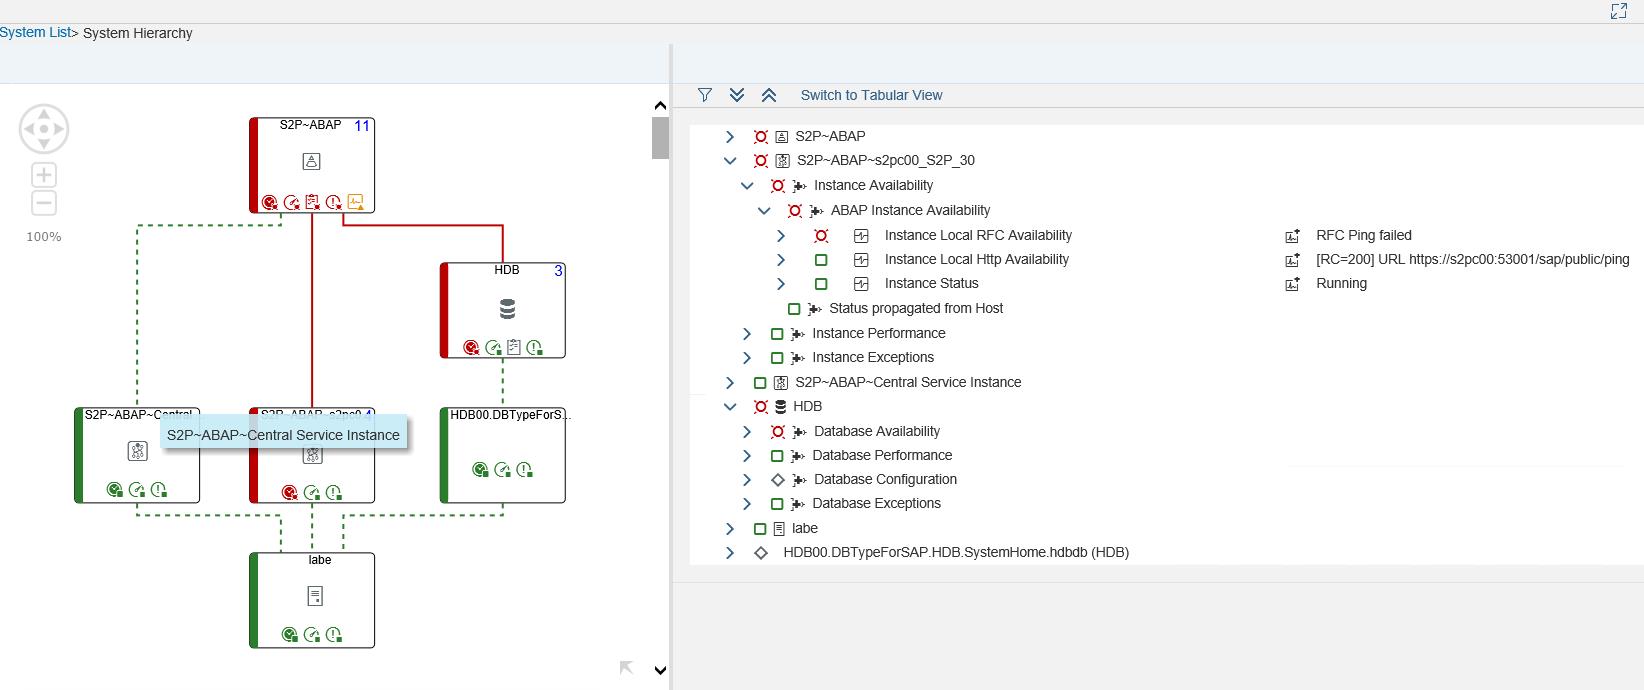Select Database Configuration label
The height and width of the screenshot is (690, 1644).
click(x=885, y=479)
